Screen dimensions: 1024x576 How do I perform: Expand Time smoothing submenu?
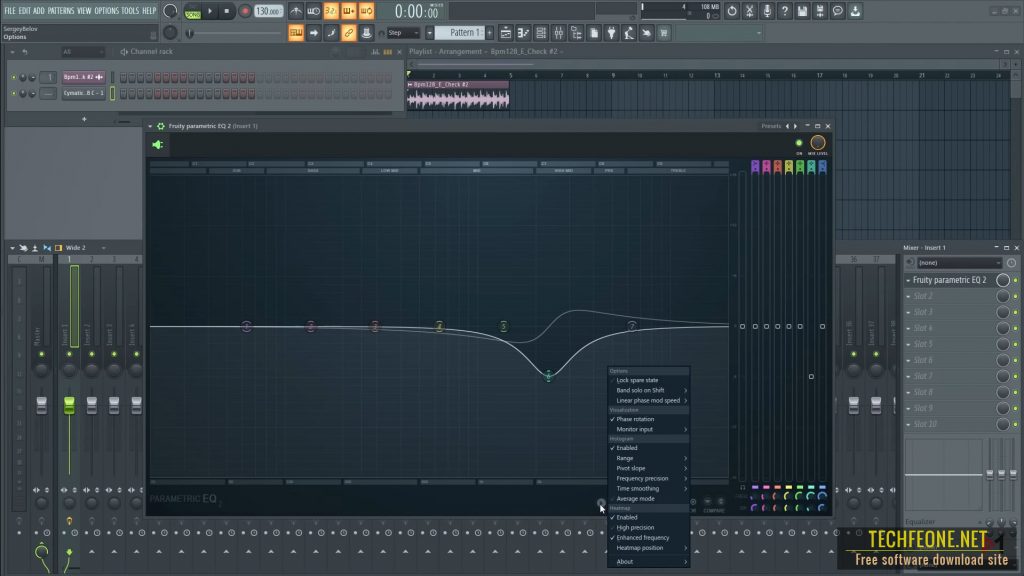click(648, 488)
